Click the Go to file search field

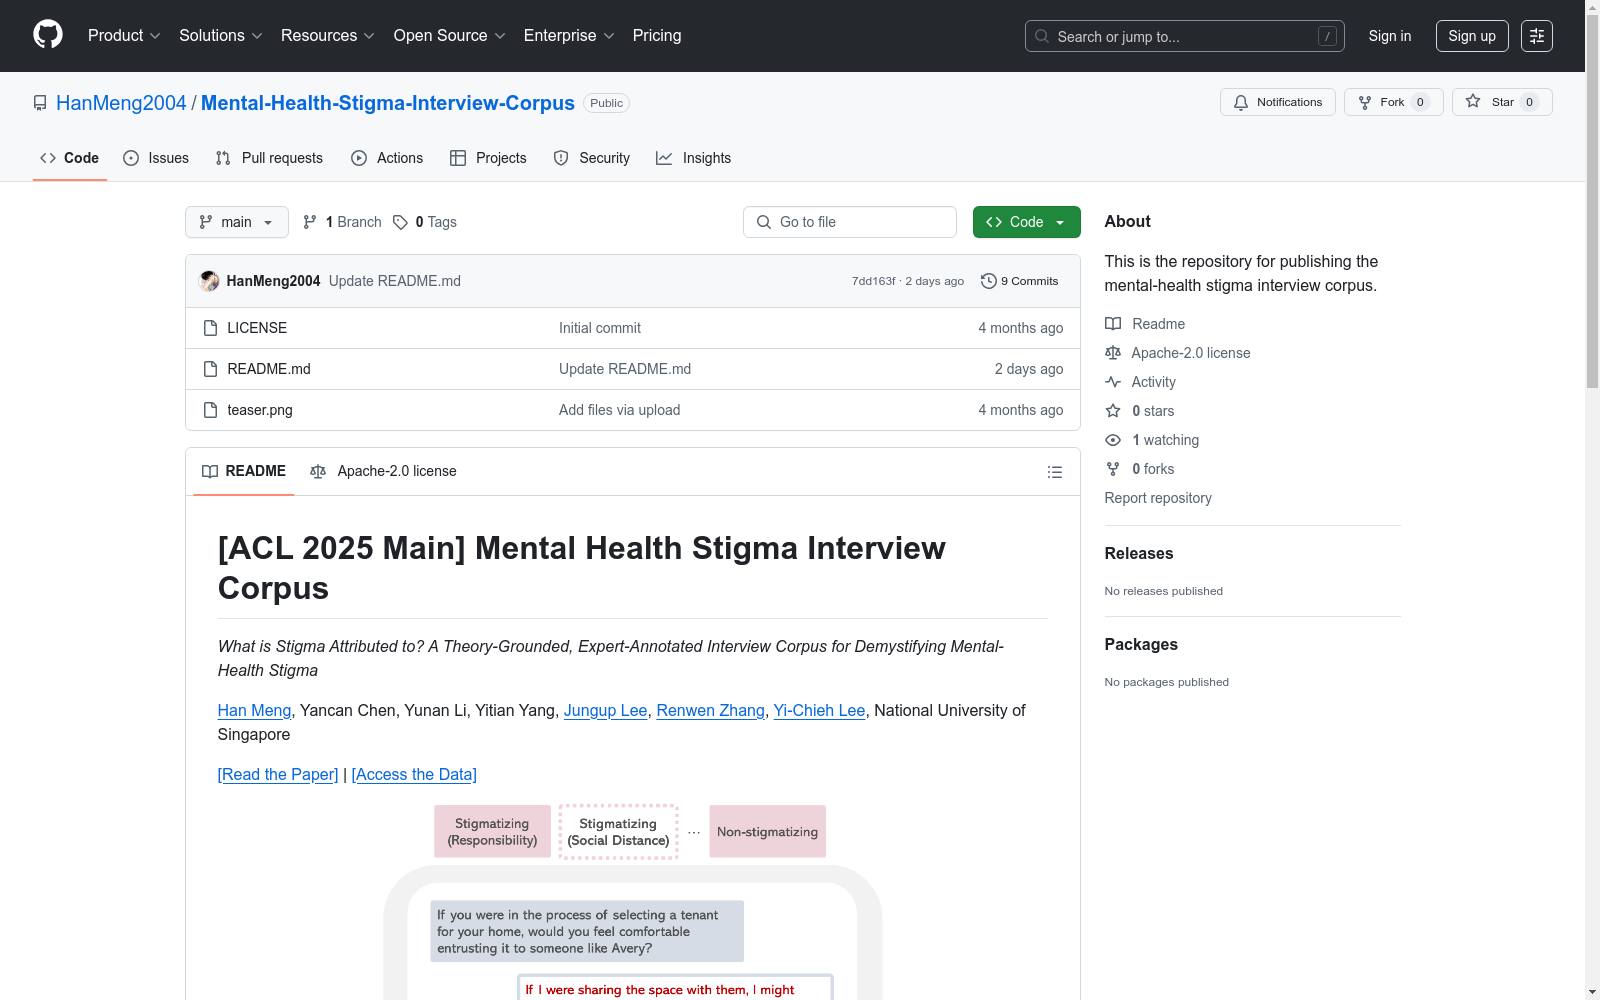click(850, 222)
